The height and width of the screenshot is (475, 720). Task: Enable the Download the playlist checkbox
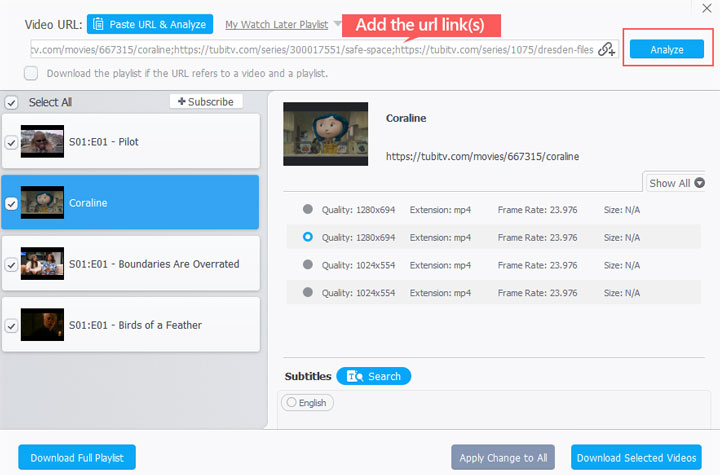pyautogui.click(x=31, y=73)
